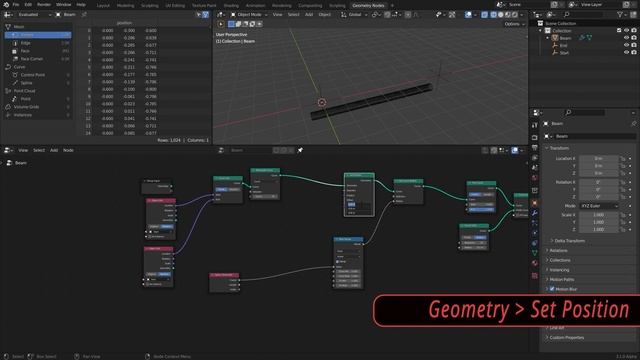Click the position column header

[124, 23]
